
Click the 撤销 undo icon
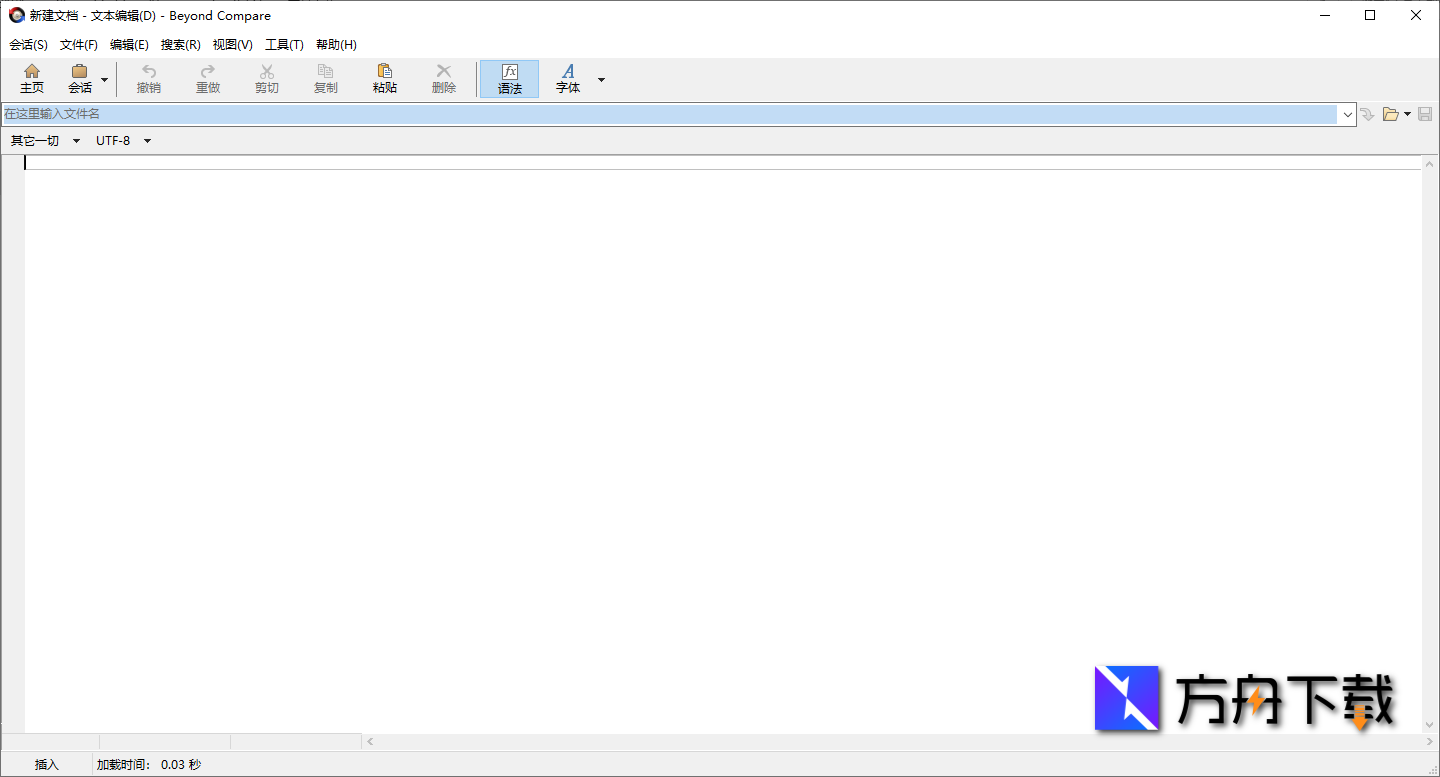pos(149,72)
